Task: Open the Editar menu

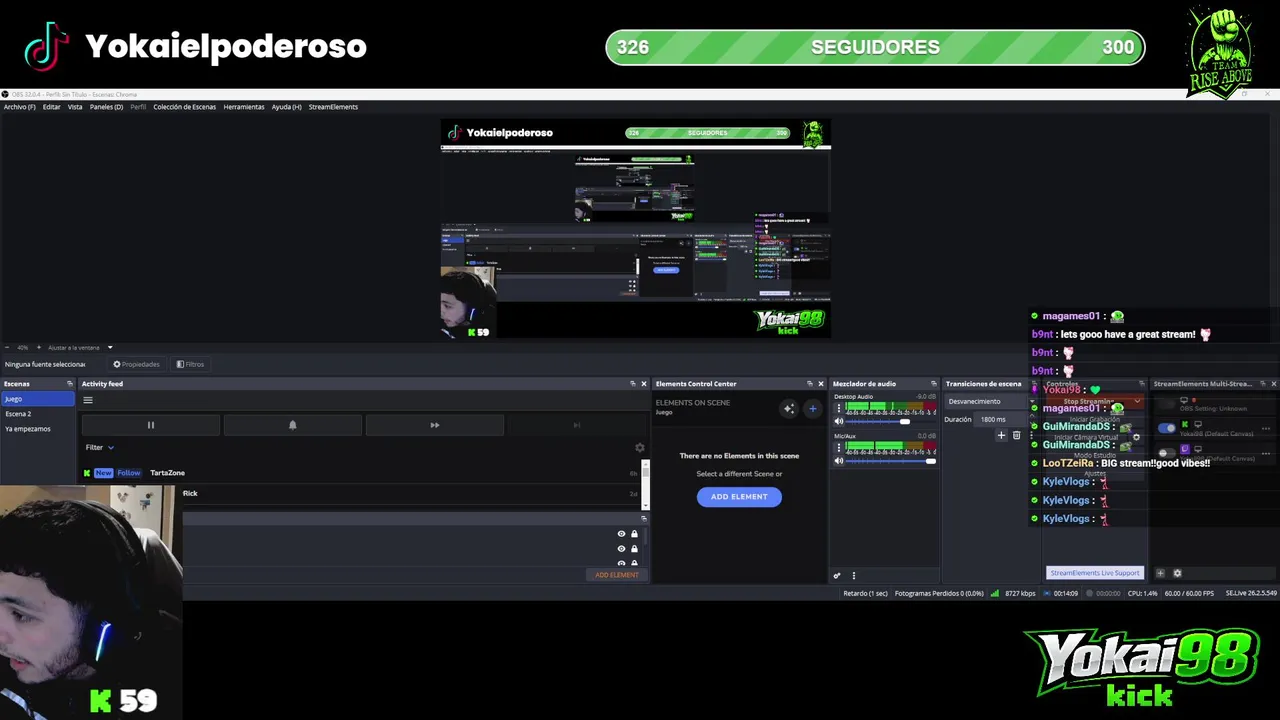Action: point(51,107)
